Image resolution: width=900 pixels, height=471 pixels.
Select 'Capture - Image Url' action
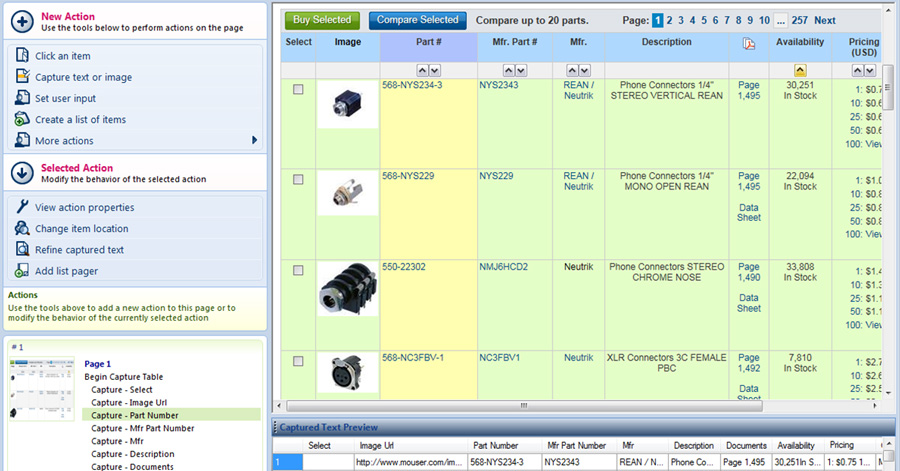coord(129,403)
